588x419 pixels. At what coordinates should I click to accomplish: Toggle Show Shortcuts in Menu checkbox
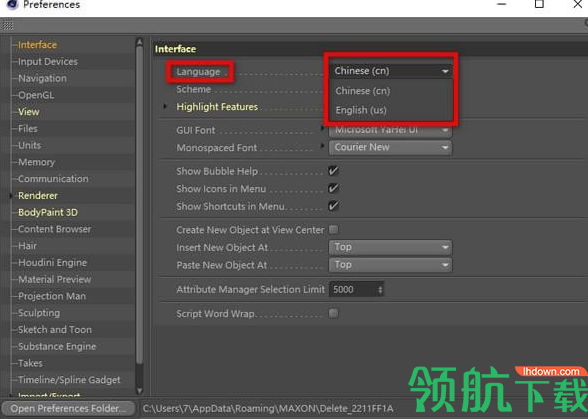(333, 206)
